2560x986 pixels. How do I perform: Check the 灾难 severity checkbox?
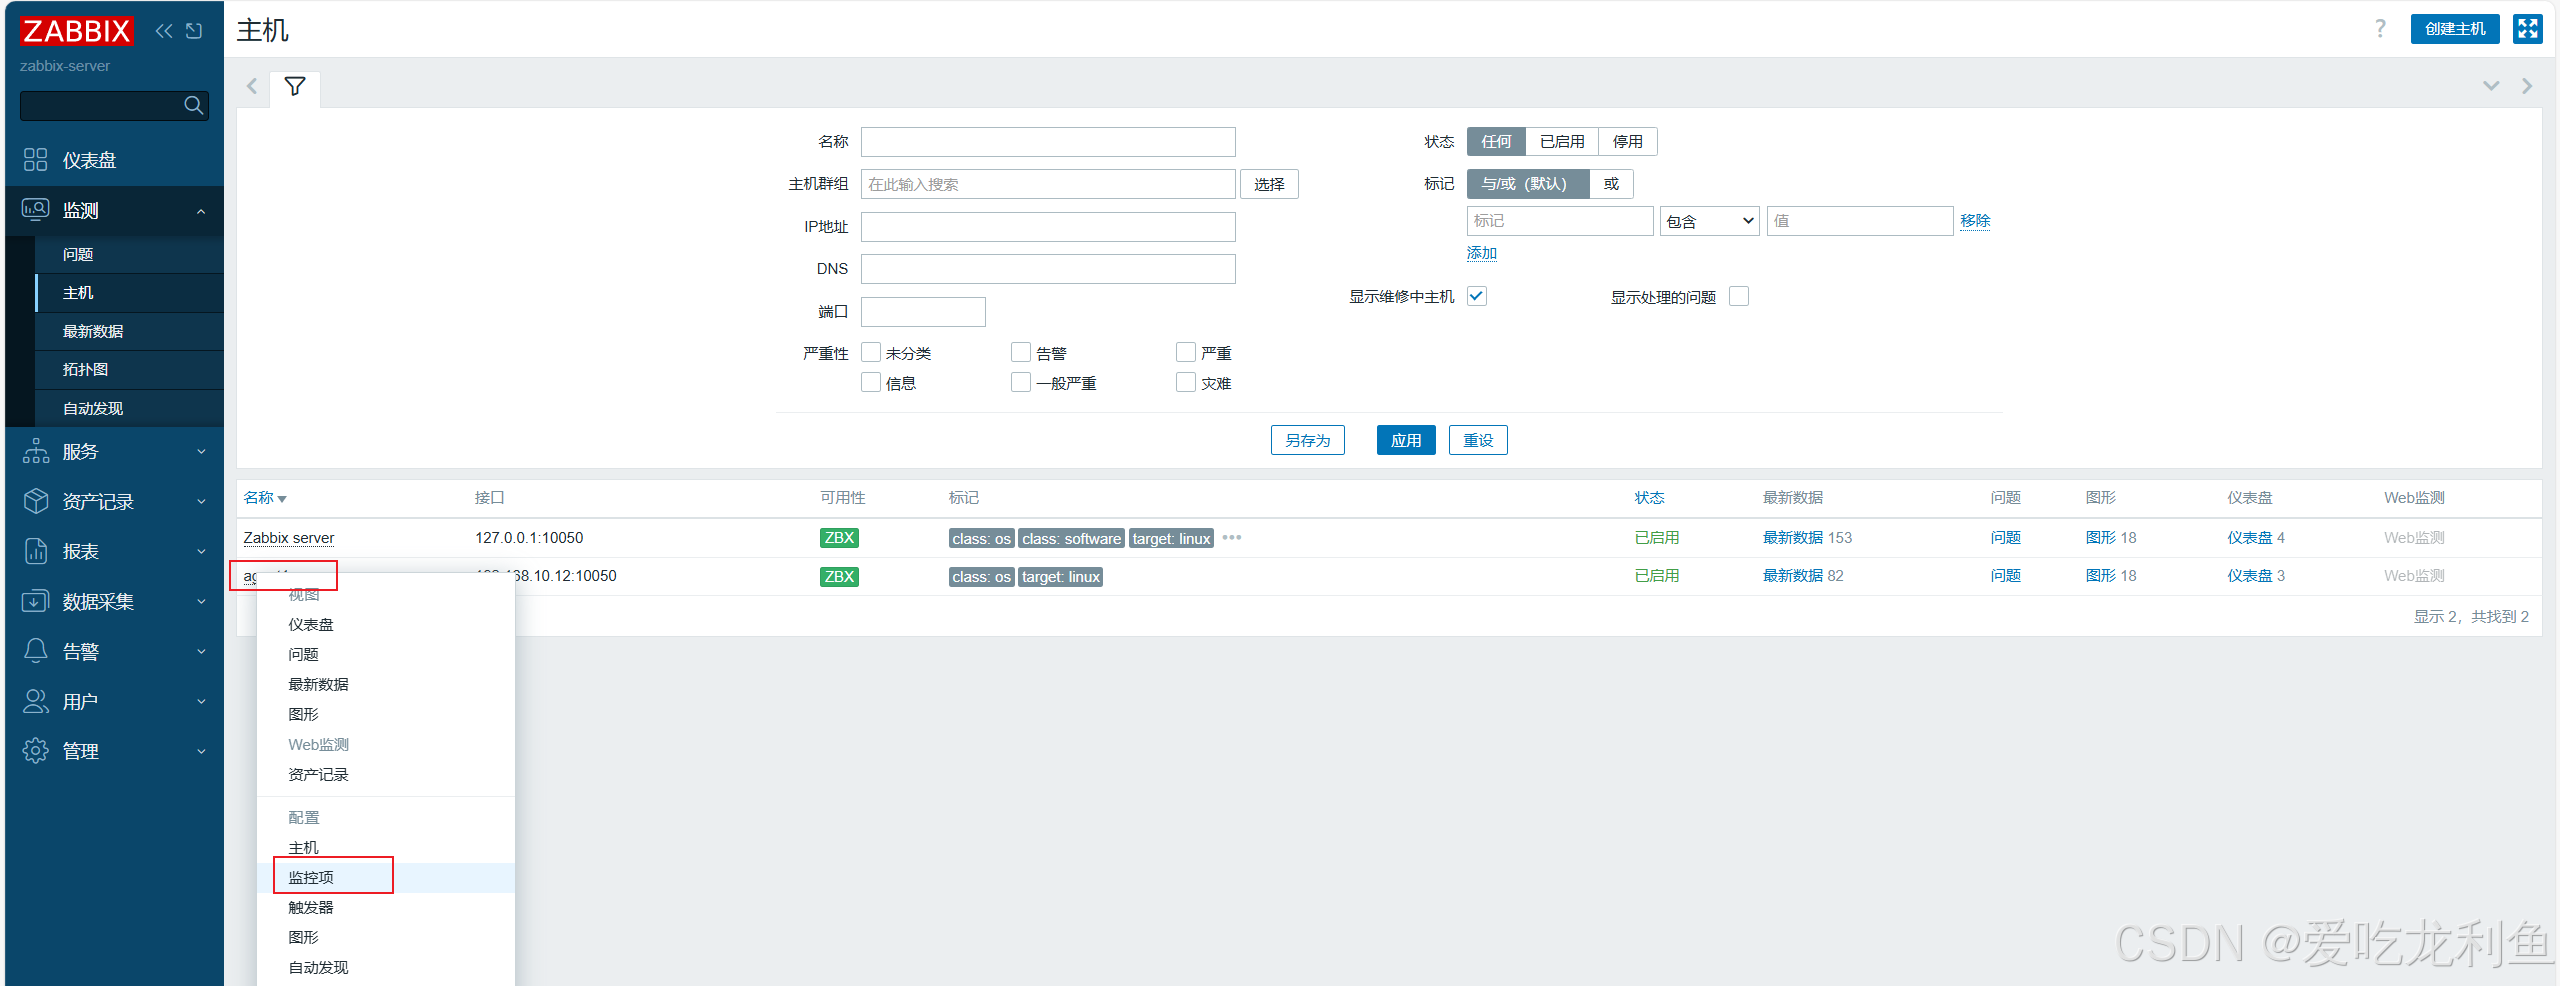[x=1186, y=382]
